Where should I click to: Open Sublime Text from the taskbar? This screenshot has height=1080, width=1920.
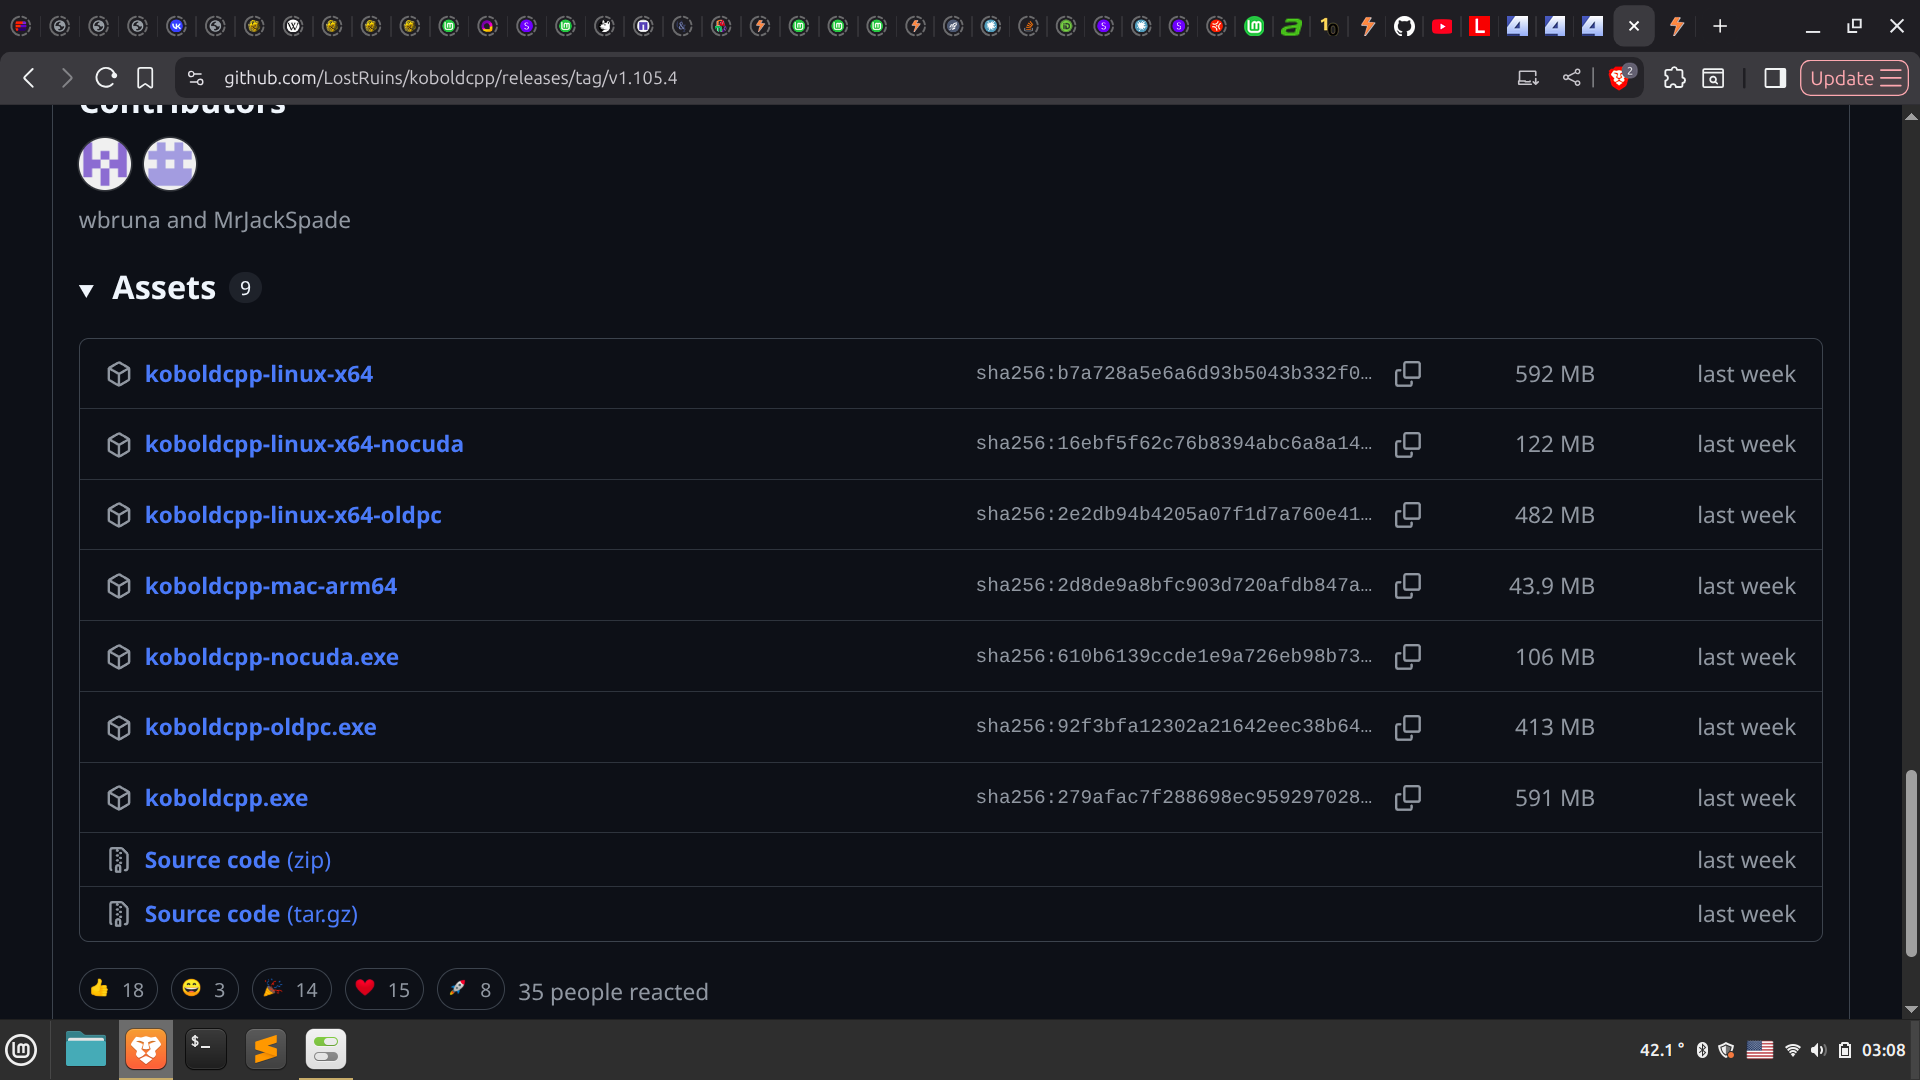pyautogui.click(x=266, y=1049)
